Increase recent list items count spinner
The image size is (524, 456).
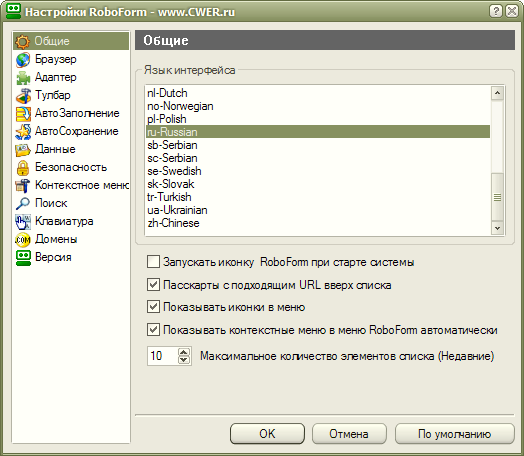[x=184, y=352]
